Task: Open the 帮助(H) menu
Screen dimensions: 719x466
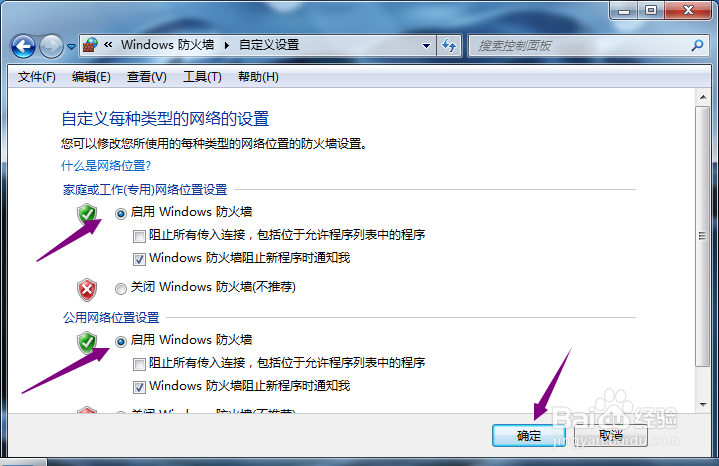Action: click(x=258, y=77)
